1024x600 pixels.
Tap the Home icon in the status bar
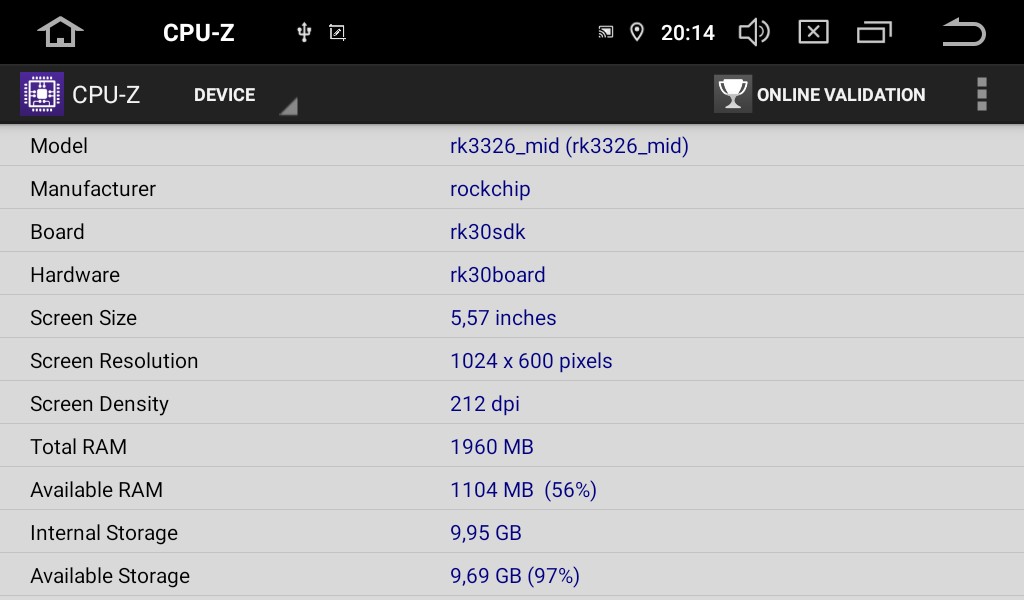(60, 32)
